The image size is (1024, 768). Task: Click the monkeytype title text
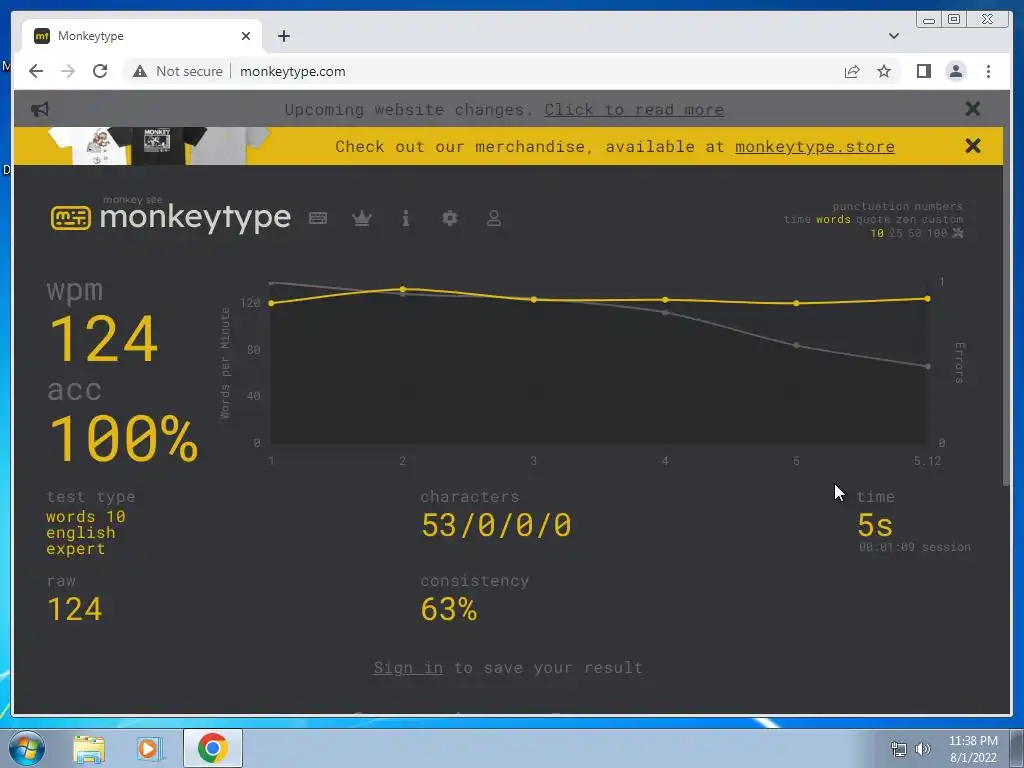195,217
